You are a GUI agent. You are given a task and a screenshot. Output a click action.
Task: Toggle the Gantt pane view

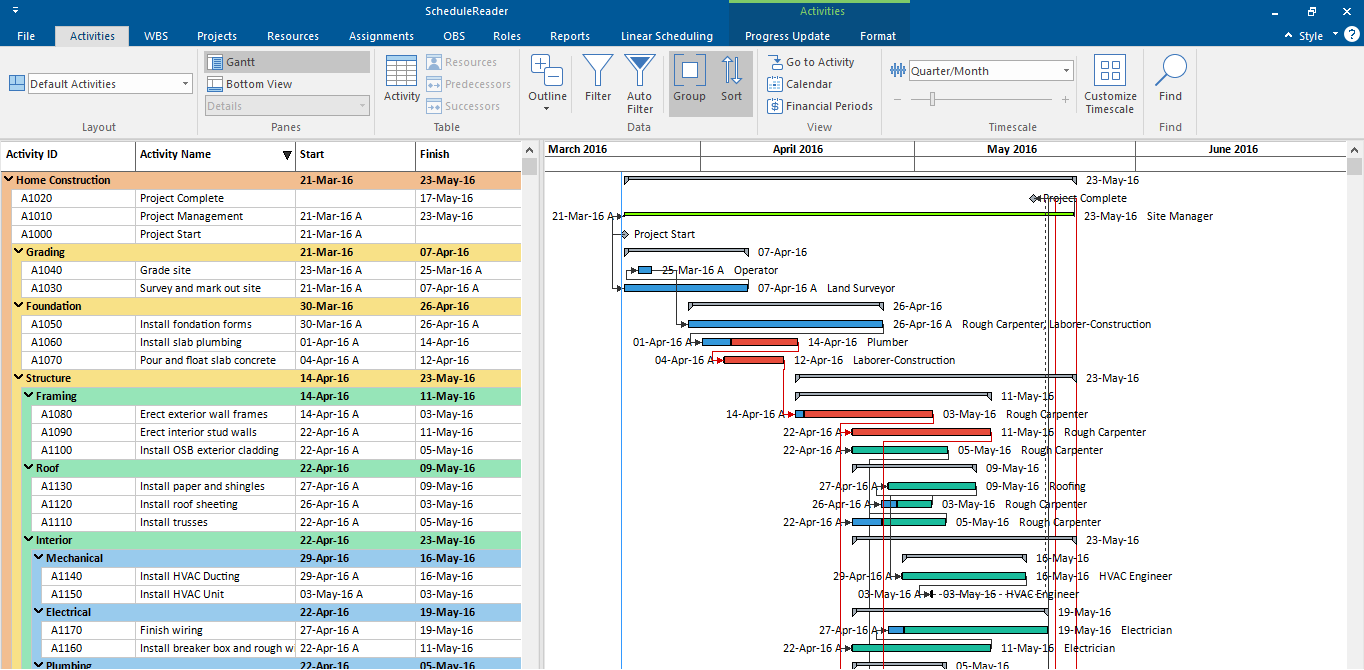pos(287,62)
